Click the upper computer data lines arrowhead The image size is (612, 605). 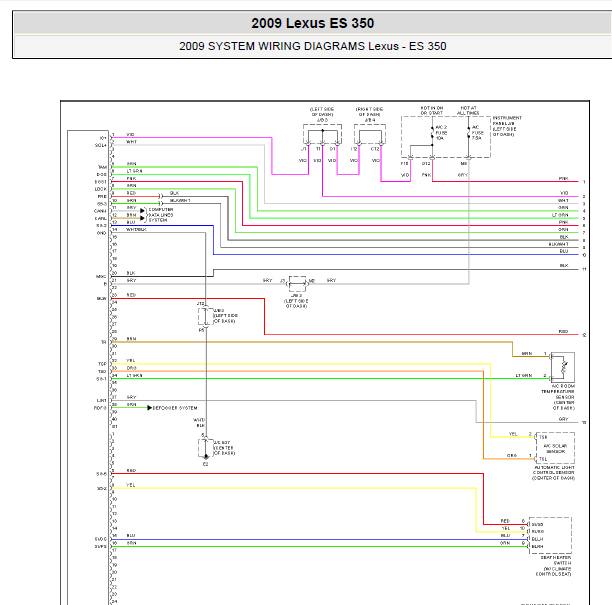click(x=142, y=211)
